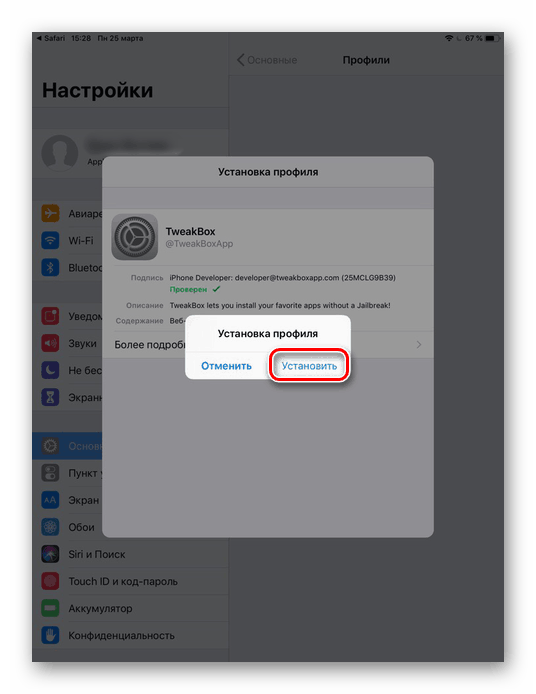This screenshot has width=536, height=694.
Task: Return to Safari via status bar link
Action: tap(51, 38)
